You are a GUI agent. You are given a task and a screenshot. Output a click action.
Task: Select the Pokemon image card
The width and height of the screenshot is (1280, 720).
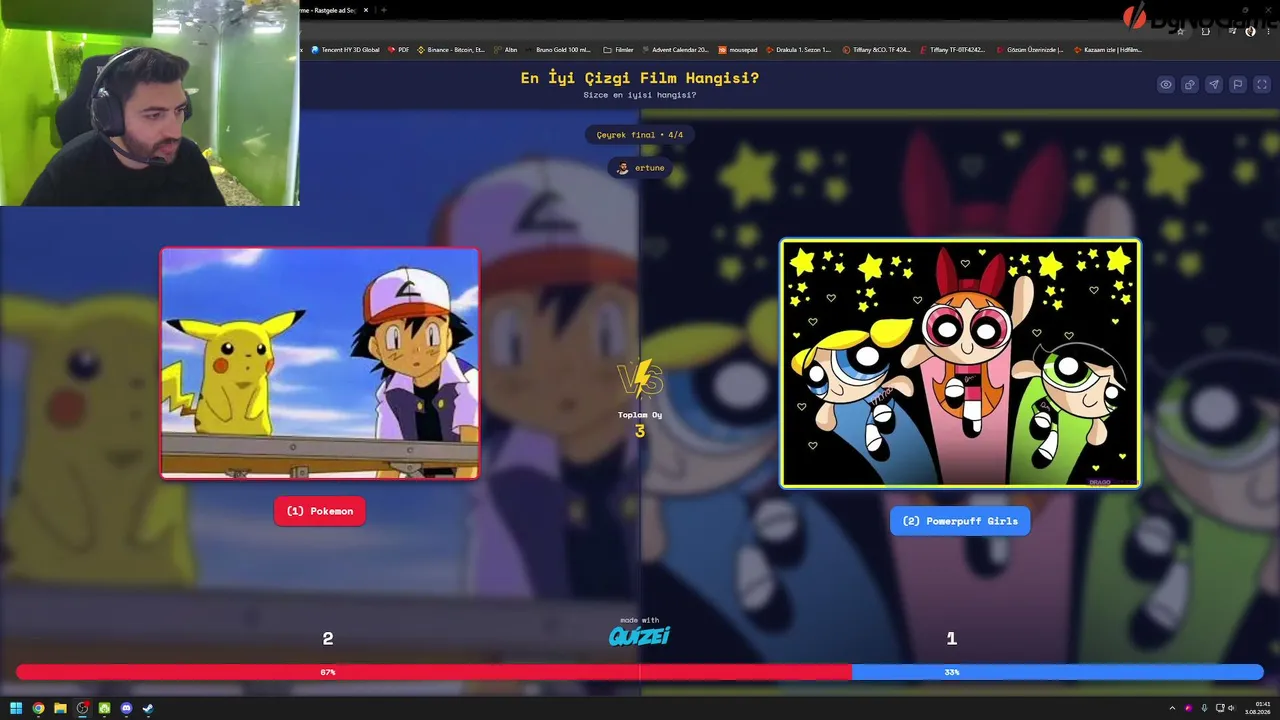[x=320, y=363]
